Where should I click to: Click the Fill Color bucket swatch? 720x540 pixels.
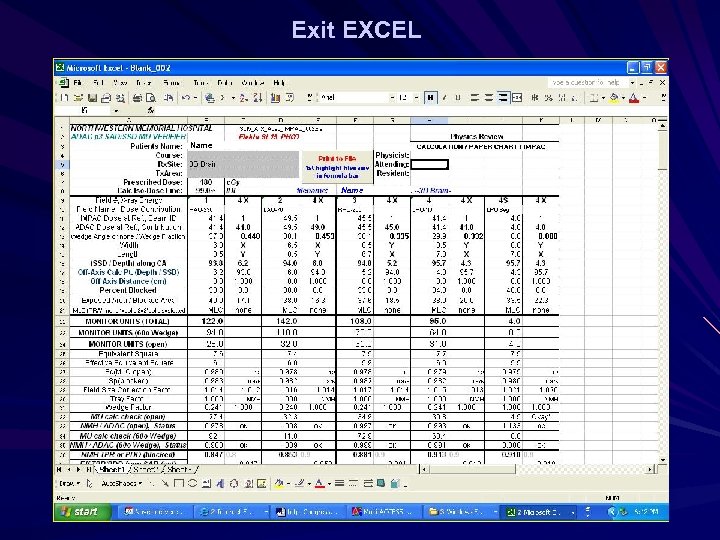614,98
